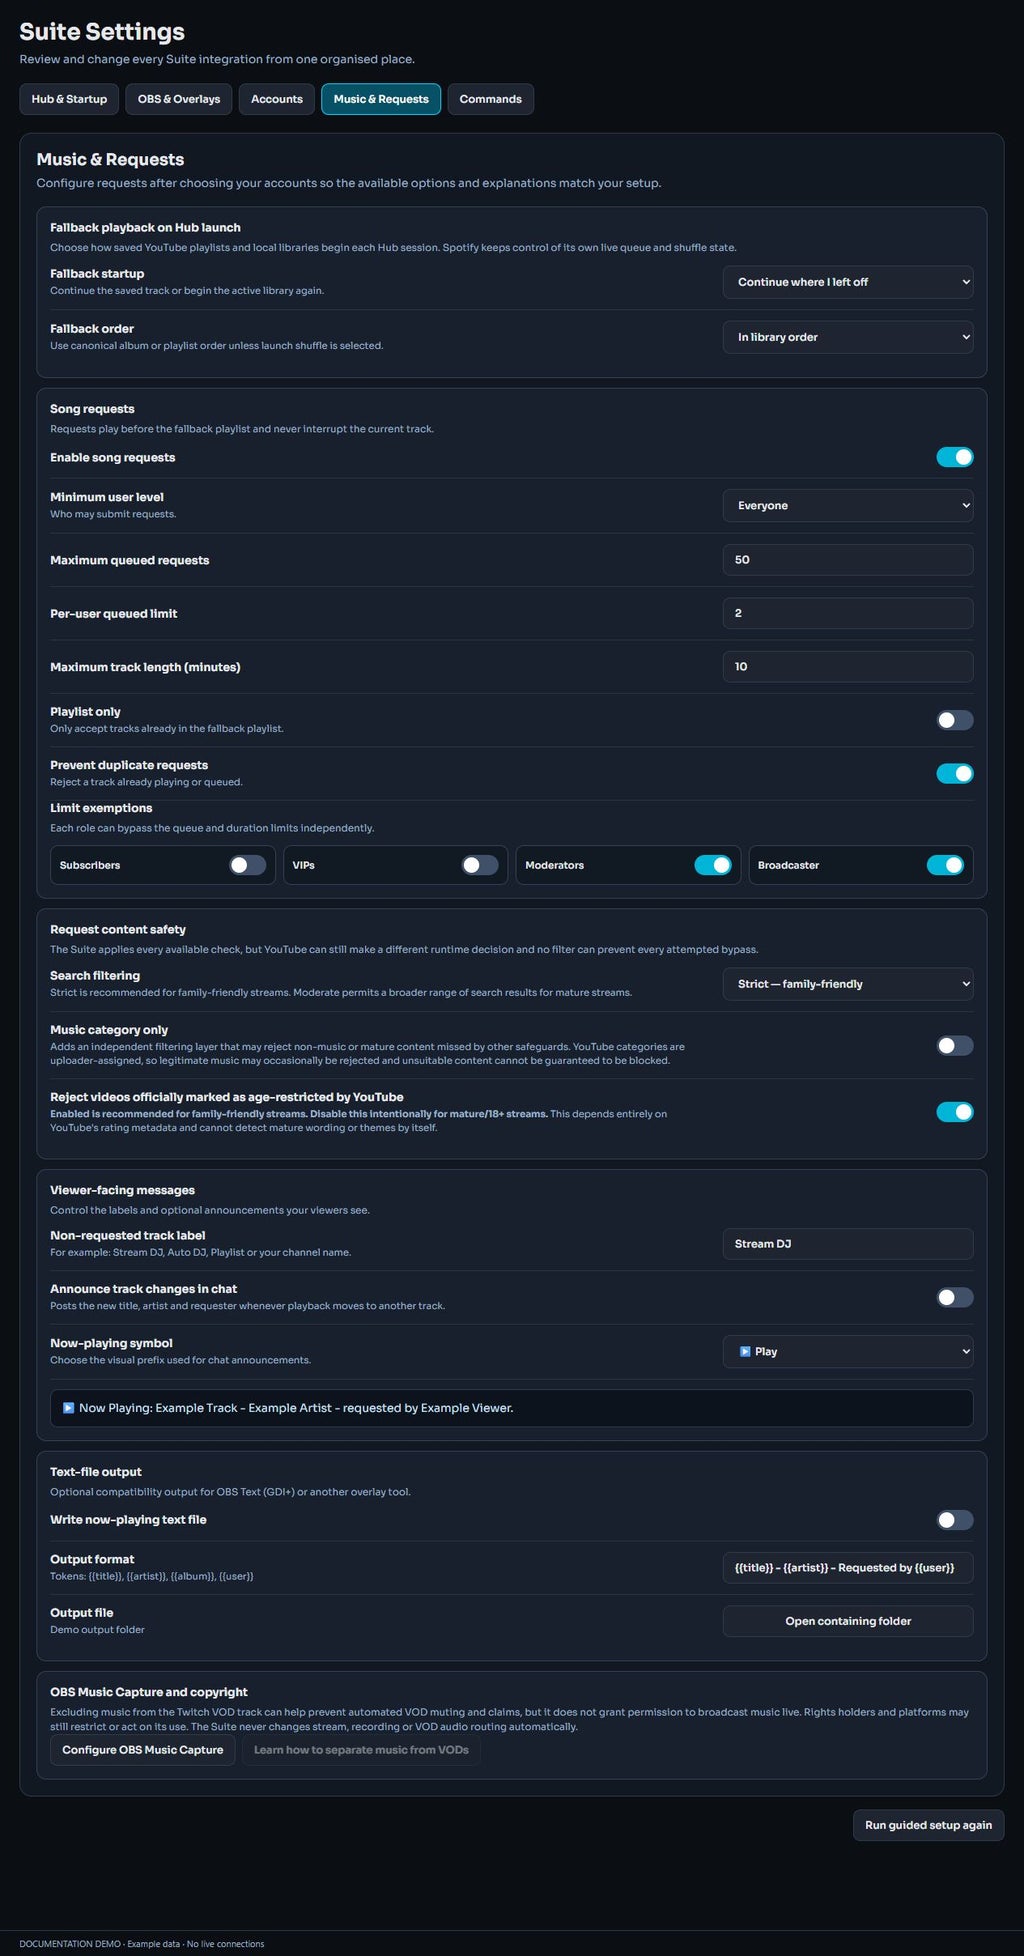Click the DOCUMENTATION DEMO footer text
Image resolution: width=1024 pixels, height=1956 pixels.
pyautogui.click(x=142, y=1944)
